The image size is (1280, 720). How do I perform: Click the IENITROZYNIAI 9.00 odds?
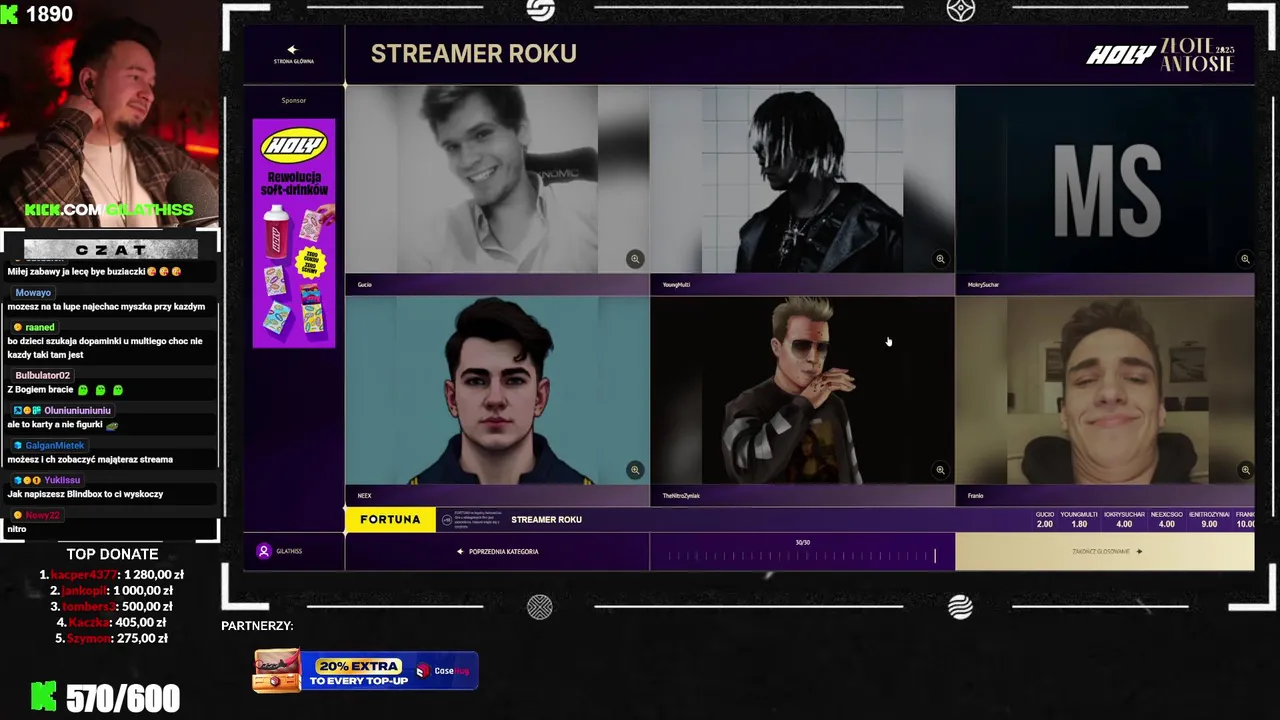tap(1209, 519)
